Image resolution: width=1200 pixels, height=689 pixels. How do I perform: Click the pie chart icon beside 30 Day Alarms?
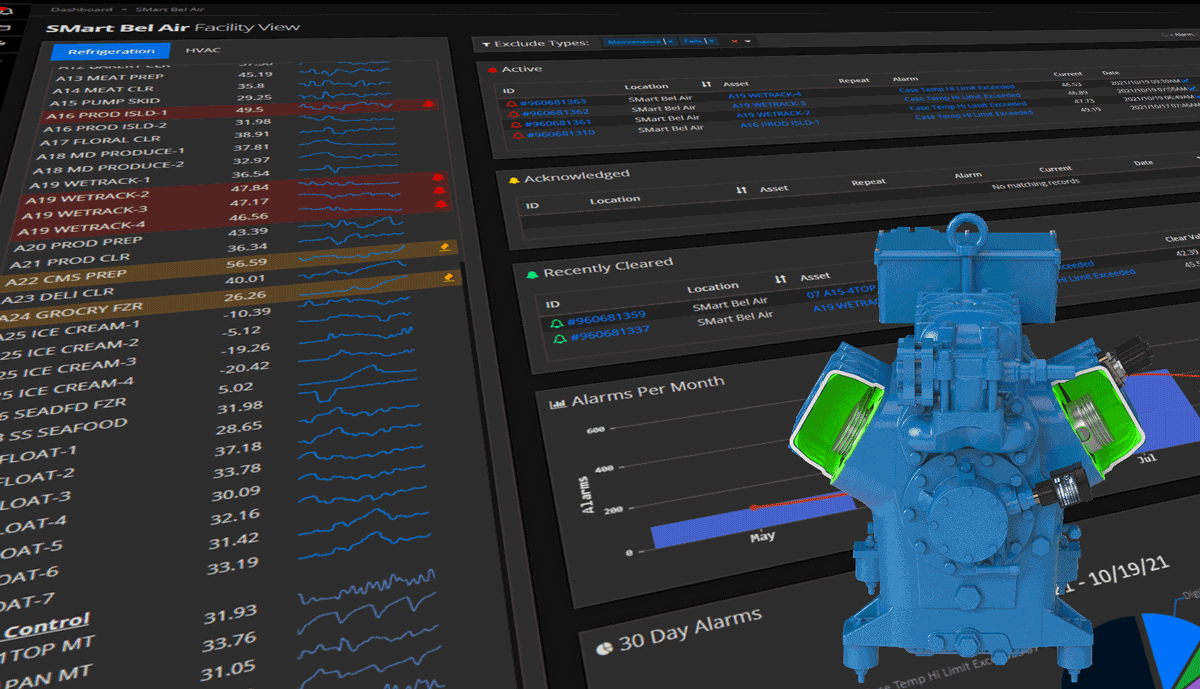[x=605, y=647]
